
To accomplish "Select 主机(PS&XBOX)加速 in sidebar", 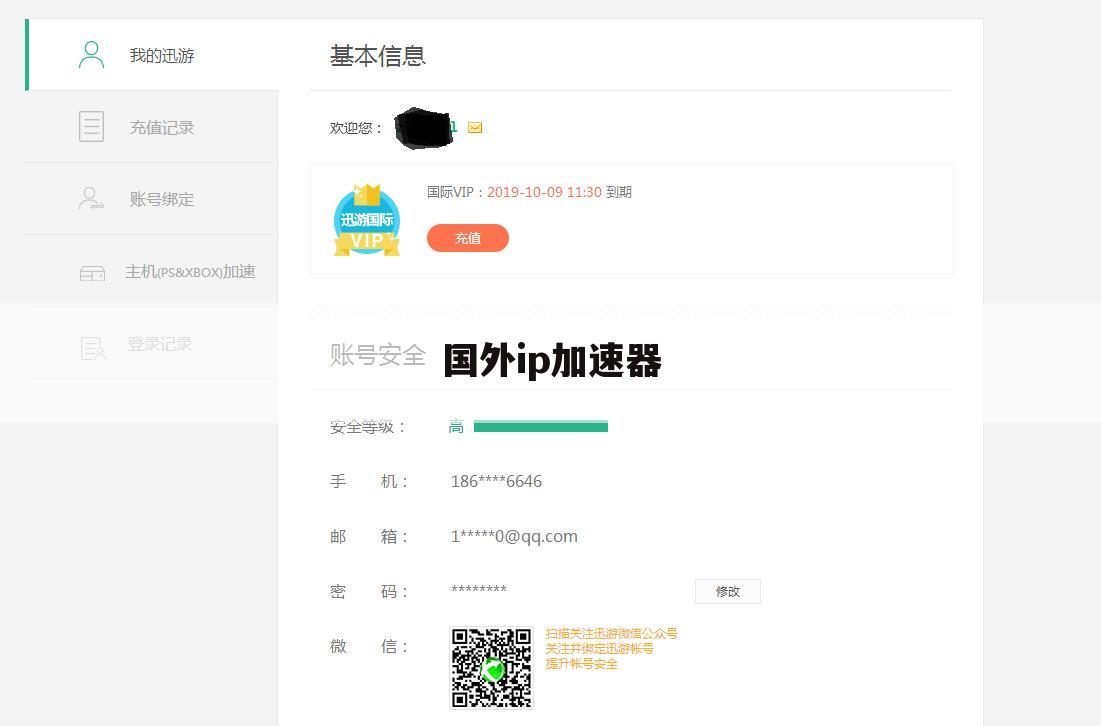I will coord(152,272).
